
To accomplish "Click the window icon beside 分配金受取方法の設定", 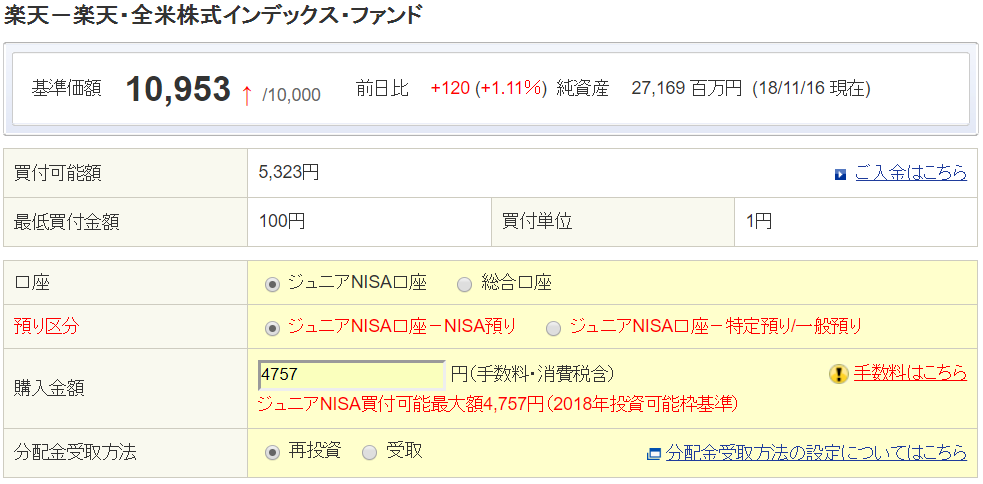I will tap(654, 453).
